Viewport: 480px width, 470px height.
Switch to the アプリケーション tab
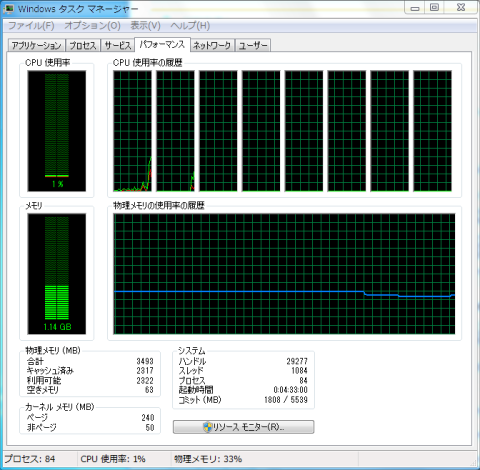(37, 45)
